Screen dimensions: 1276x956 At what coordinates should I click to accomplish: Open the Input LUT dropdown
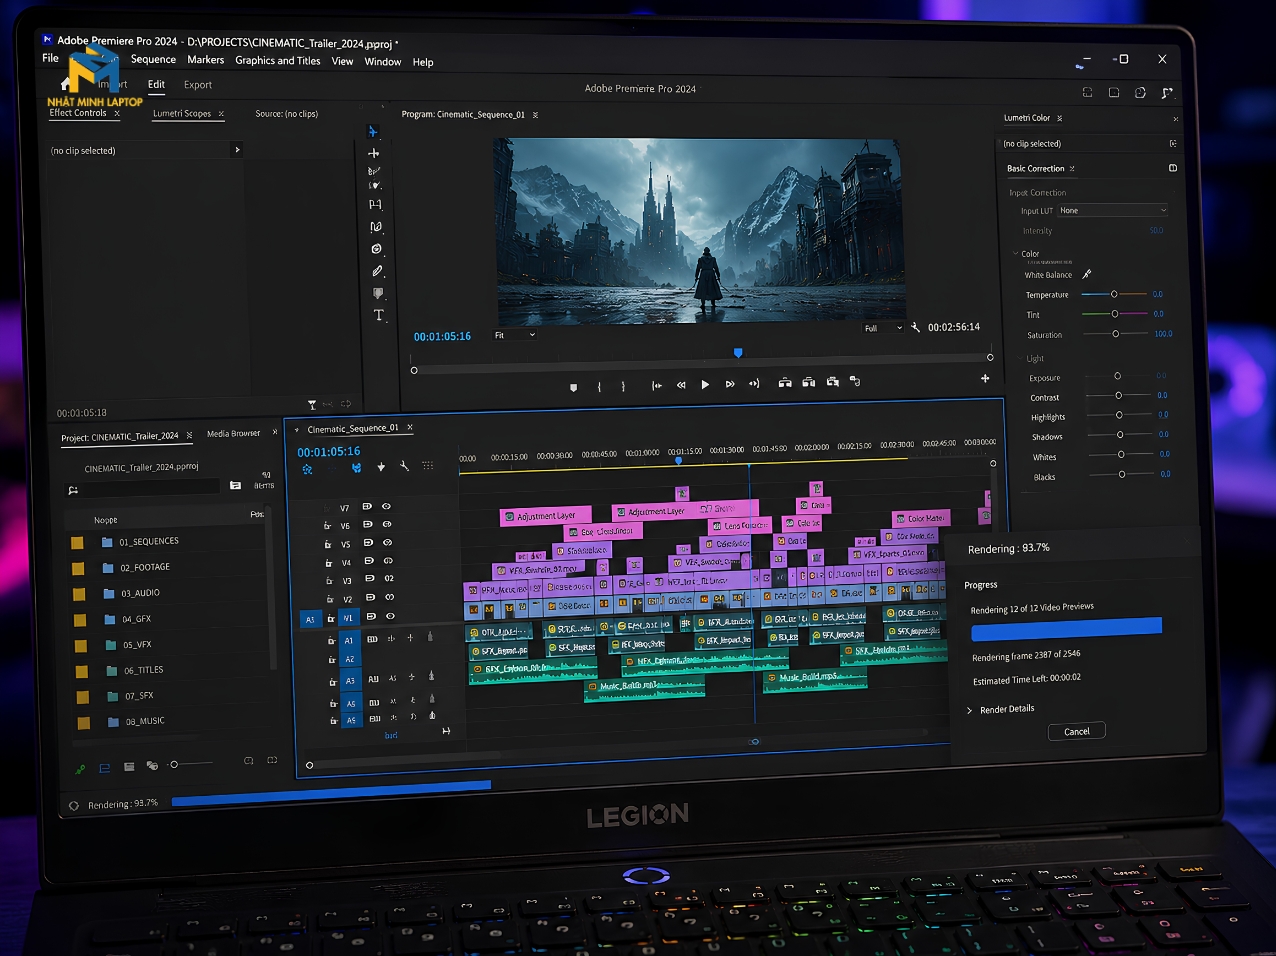point(1113,210)
